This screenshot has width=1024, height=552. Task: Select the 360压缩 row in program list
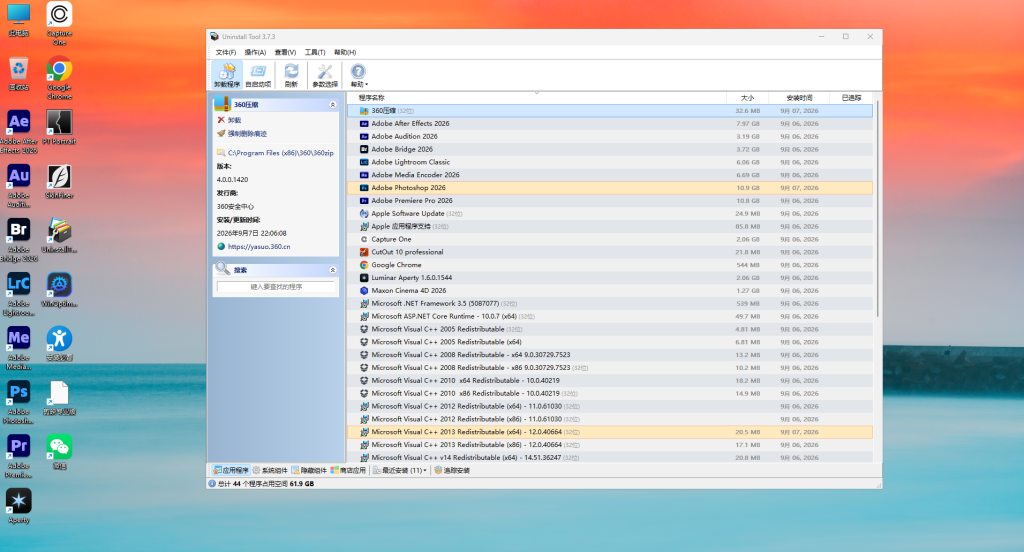pos(610,111)
